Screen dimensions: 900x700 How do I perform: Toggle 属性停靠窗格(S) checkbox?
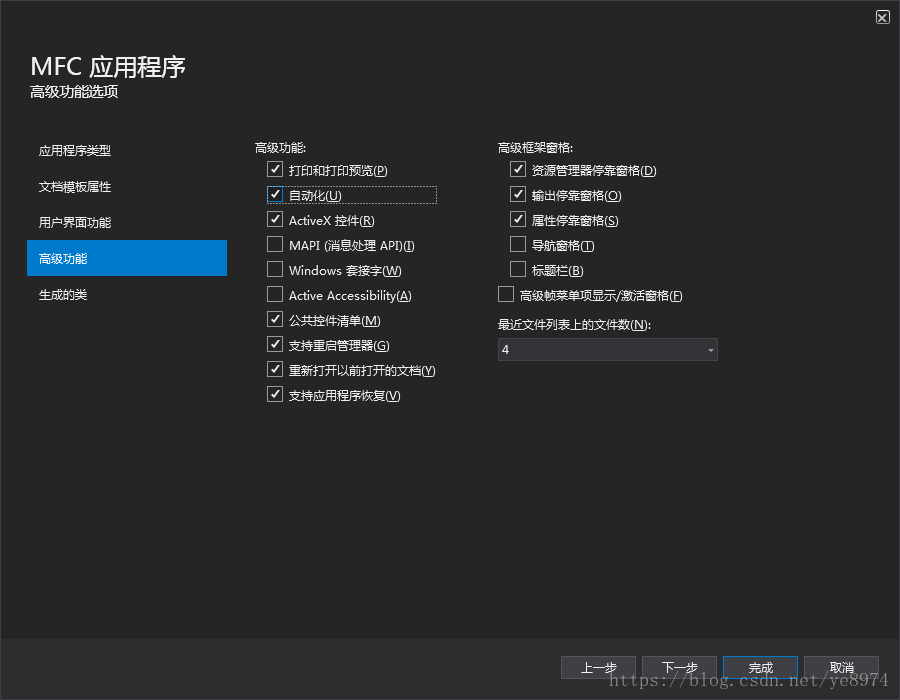(518, 219)
